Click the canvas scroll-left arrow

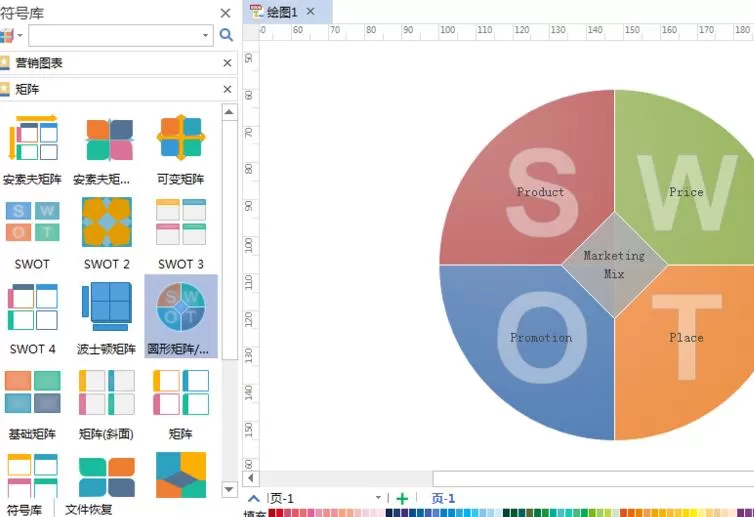point(251,478)
